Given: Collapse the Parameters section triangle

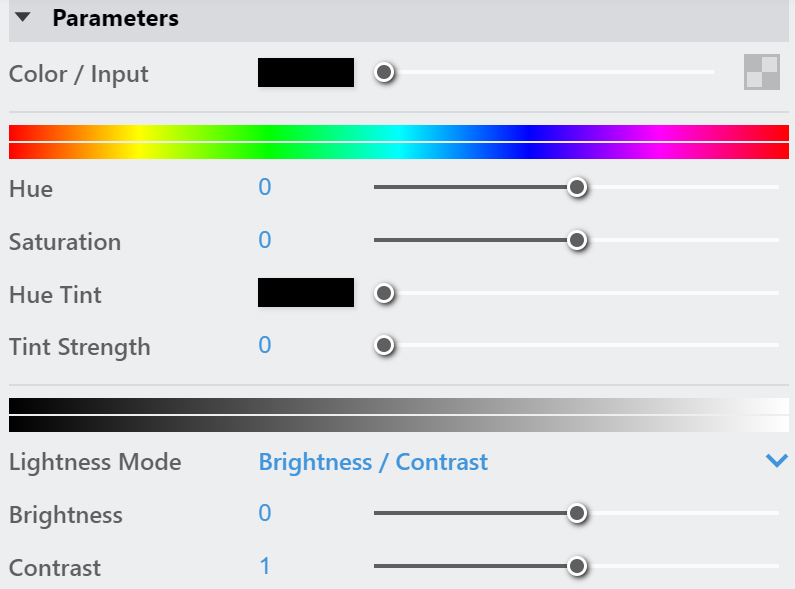Looking at the screenshot, I should click(x=23, y=18).
